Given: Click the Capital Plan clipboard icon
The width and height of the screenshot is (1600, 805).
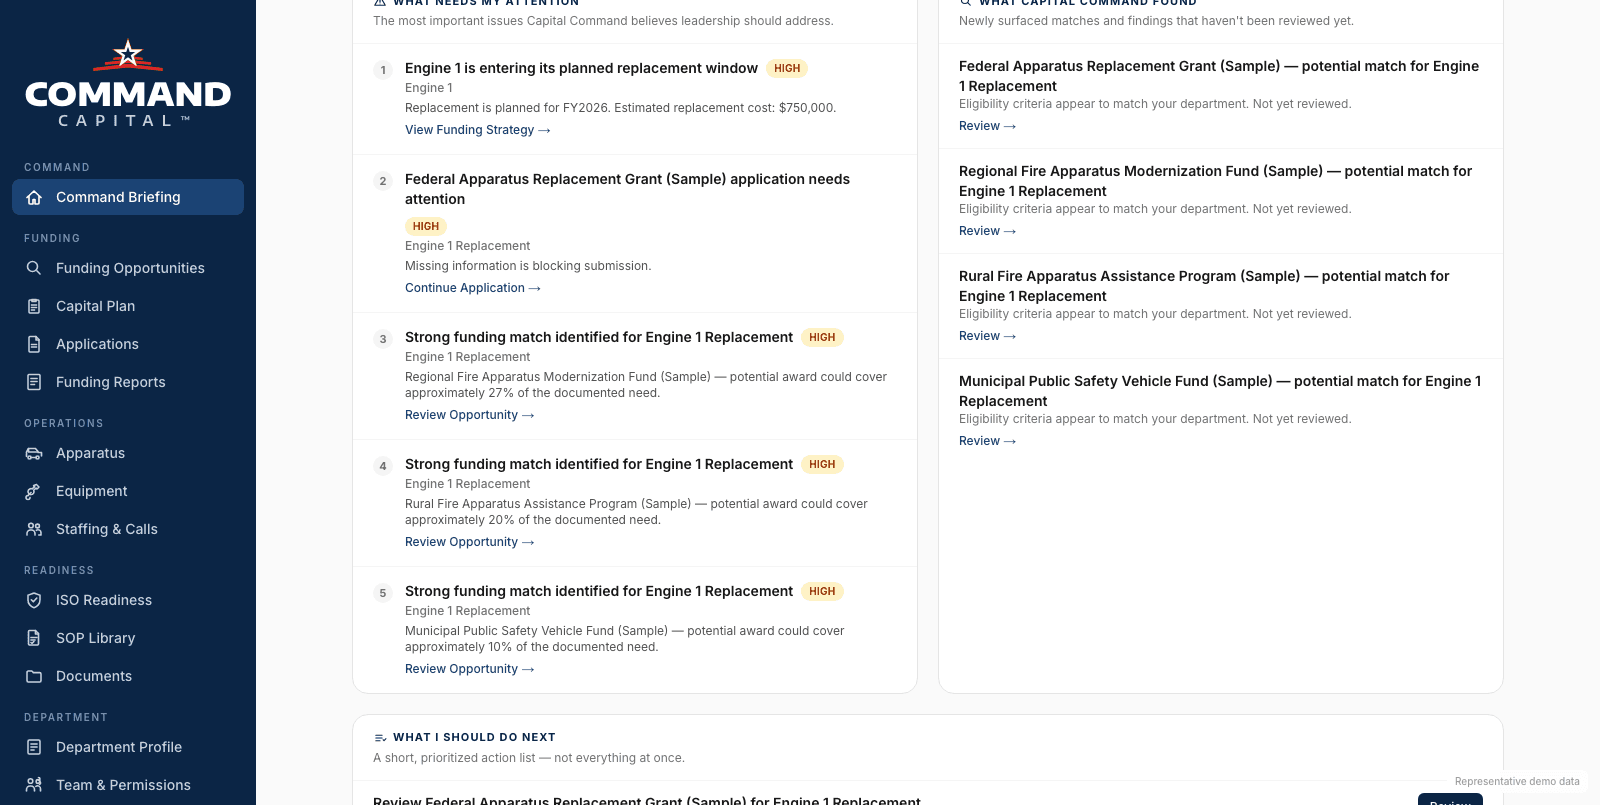Looking at the screenshot, I should [34, 306].
